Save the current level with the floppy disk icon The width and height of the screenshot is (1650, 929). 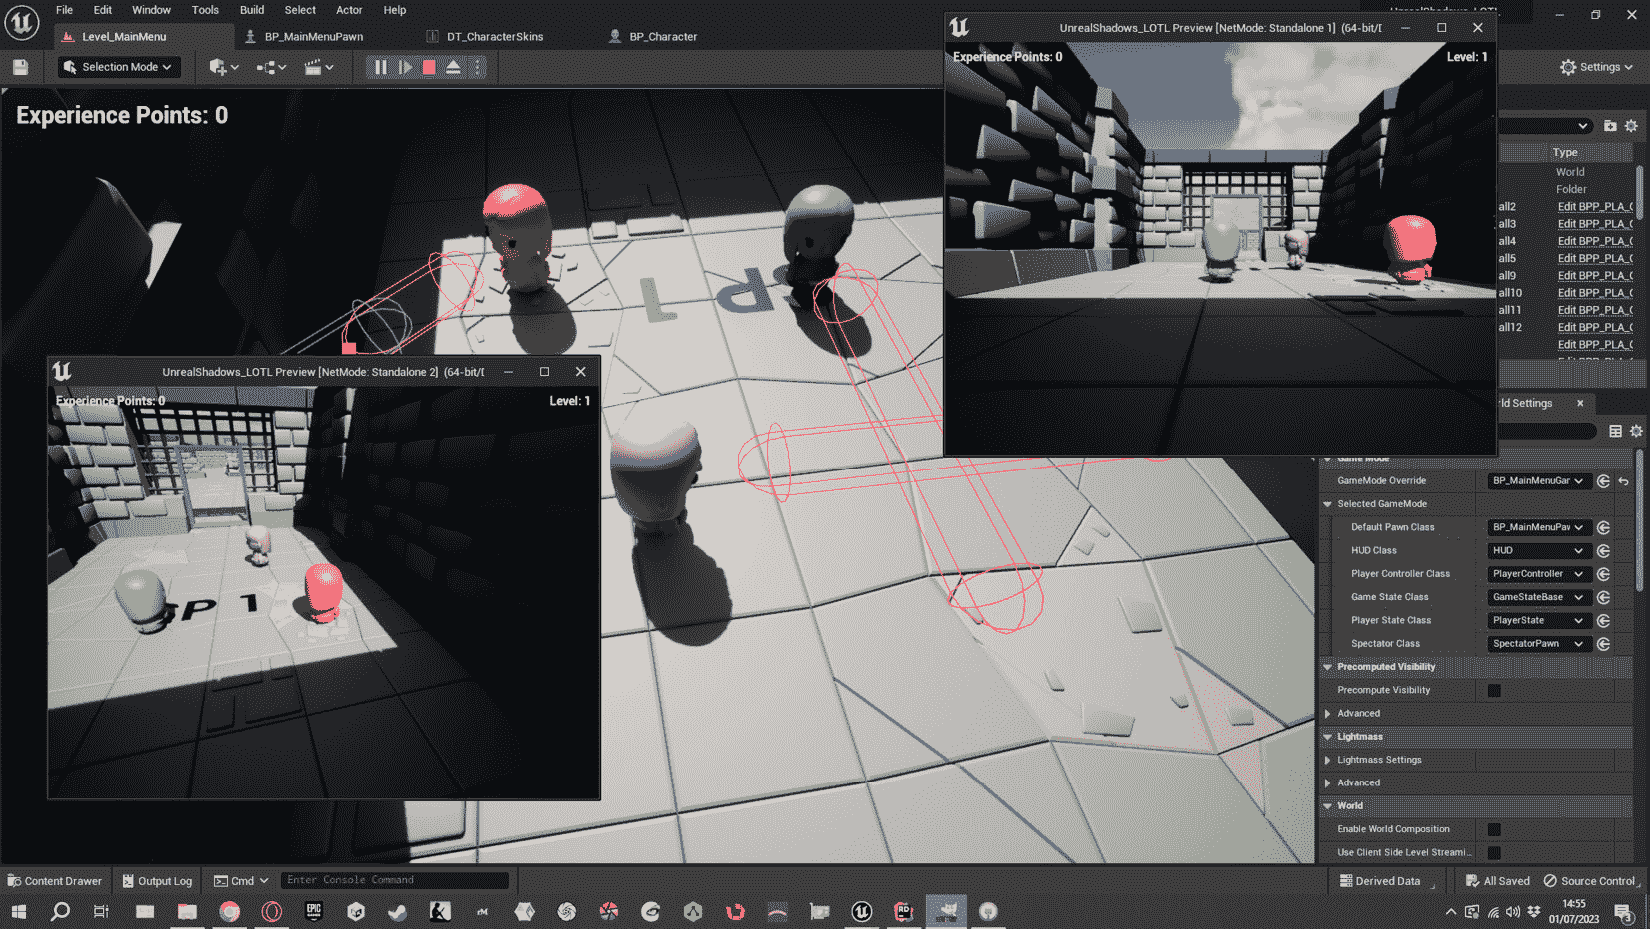point(20,67)
